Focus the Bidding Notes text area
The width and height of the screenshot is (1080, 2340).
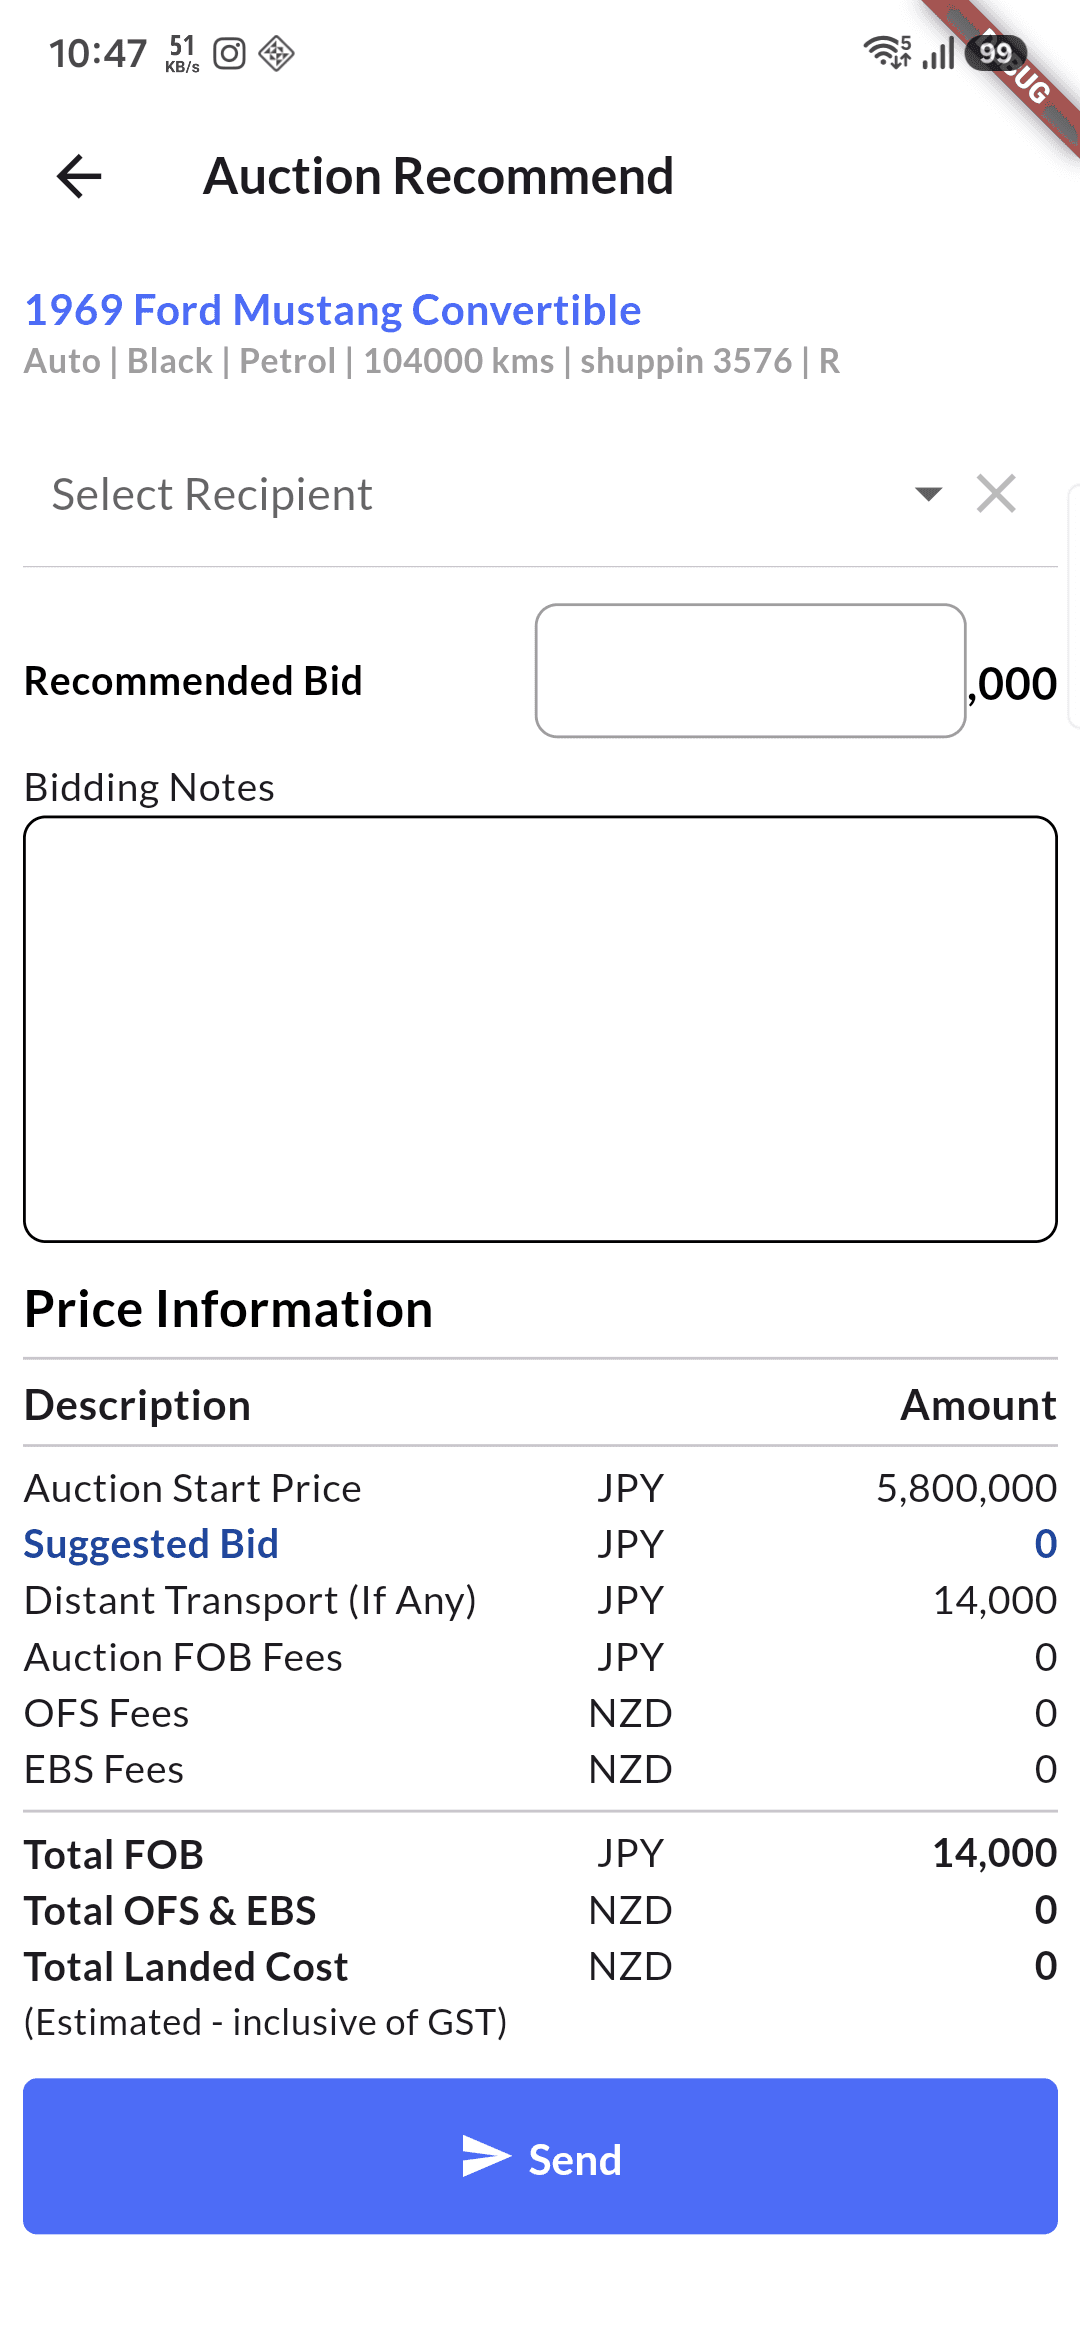tap(540, 1030)
